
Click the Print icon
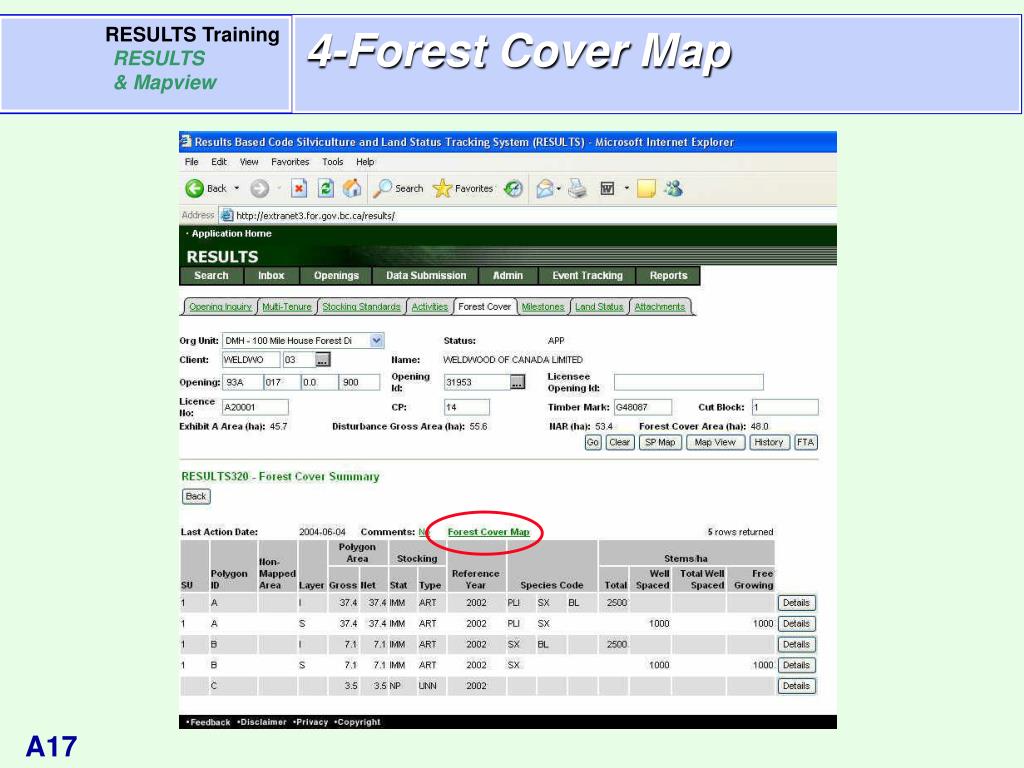click(577, 189)
